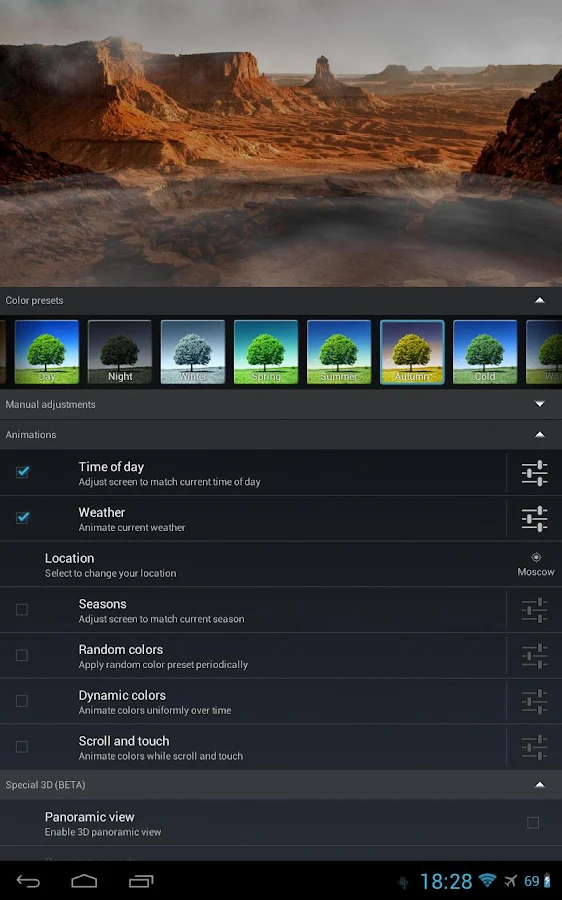Tap the Random colors label
The width and height of the screenshot is (562, 900).
[x=121, y=650]
